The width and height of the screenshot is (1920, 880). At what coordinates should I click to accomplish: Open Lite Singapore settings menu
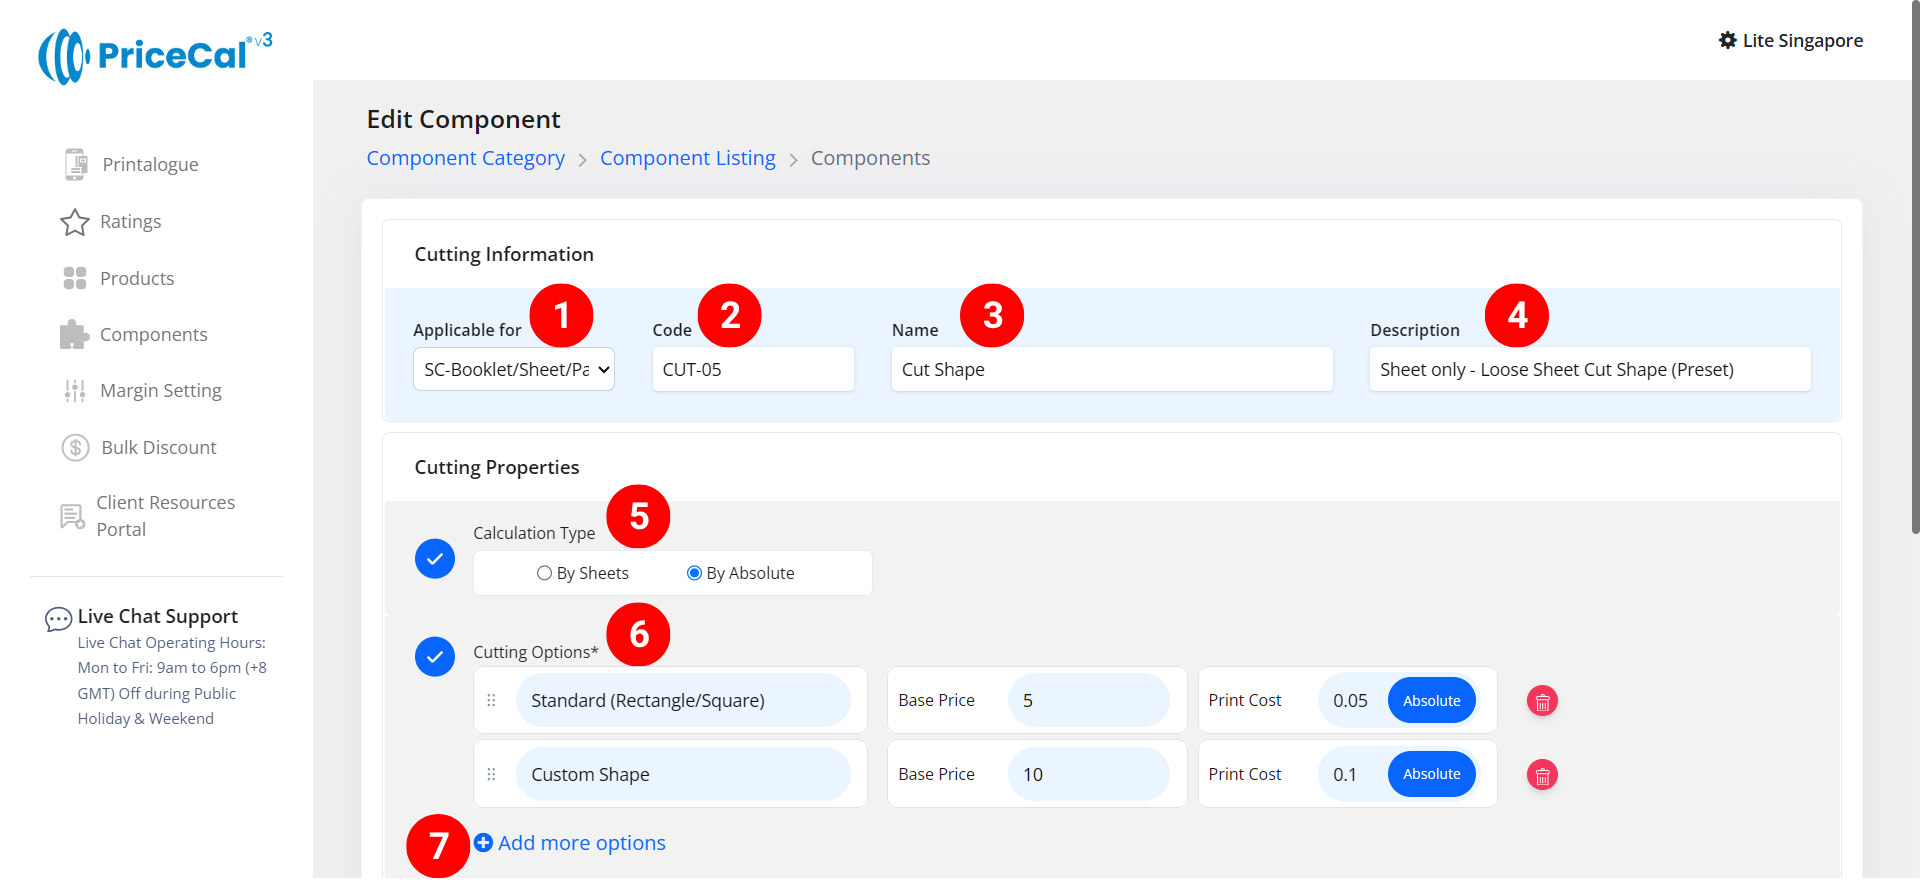(x=1790, y=41)
